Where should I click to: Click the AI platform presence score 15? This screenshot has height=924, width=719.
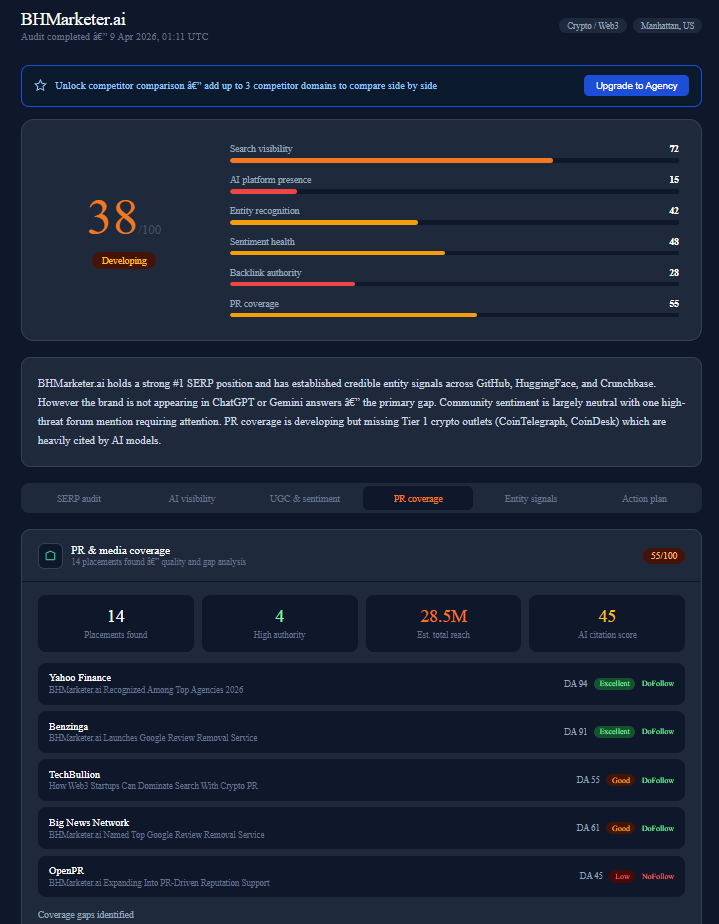(x=674, y=180)
